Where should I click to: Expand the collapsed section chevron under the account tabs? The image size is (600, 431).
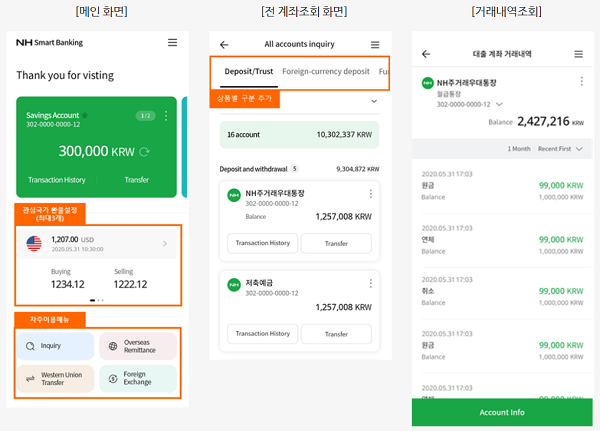pyautogui.click(x=374, y=101)
